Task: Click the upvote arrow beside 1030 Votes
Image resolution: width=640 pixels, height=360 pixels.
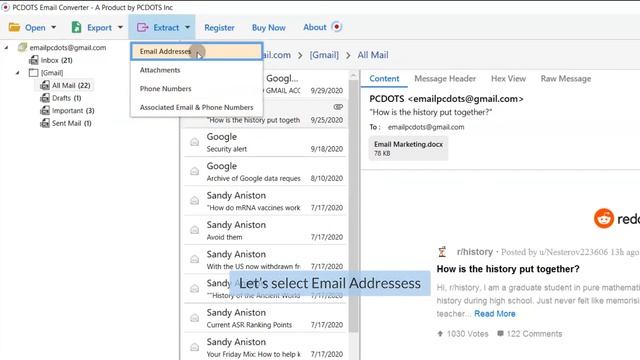Action: (440, 334)
